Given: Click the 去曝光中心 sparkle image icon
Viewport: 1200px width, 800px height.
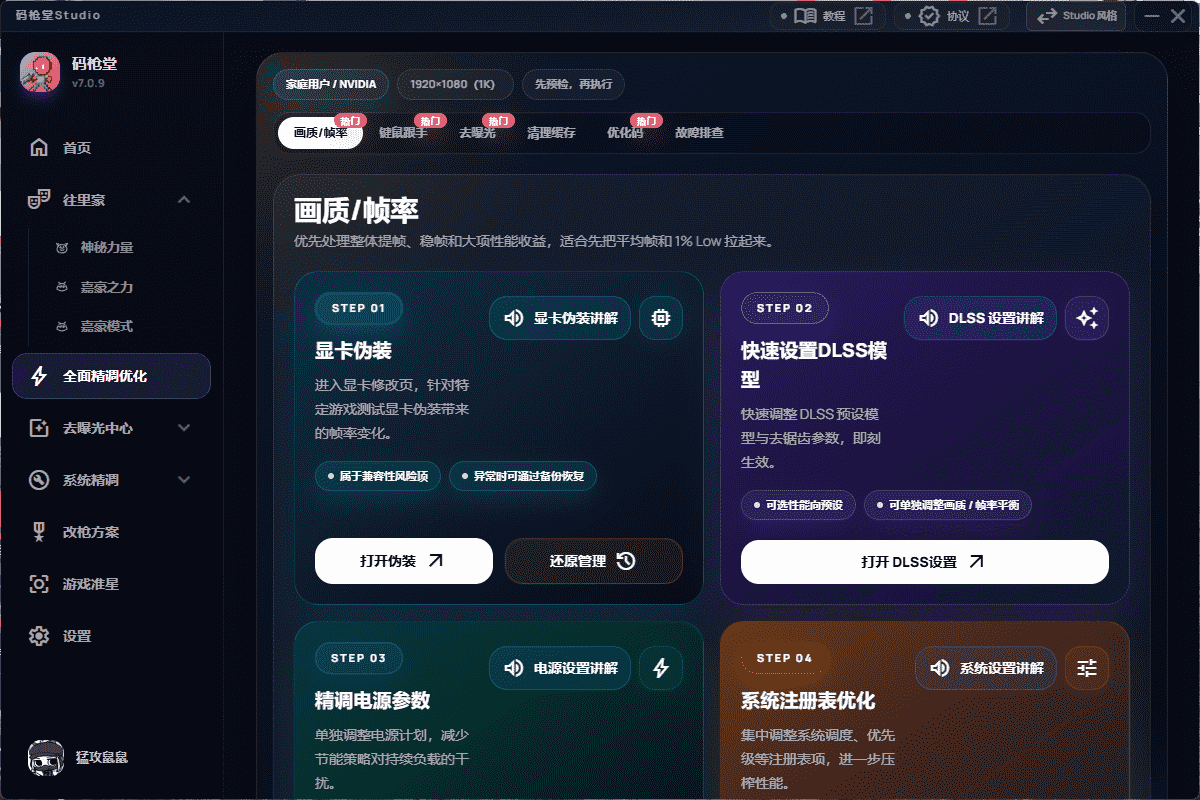Looking at the screenshot, I should pos(39,428).
